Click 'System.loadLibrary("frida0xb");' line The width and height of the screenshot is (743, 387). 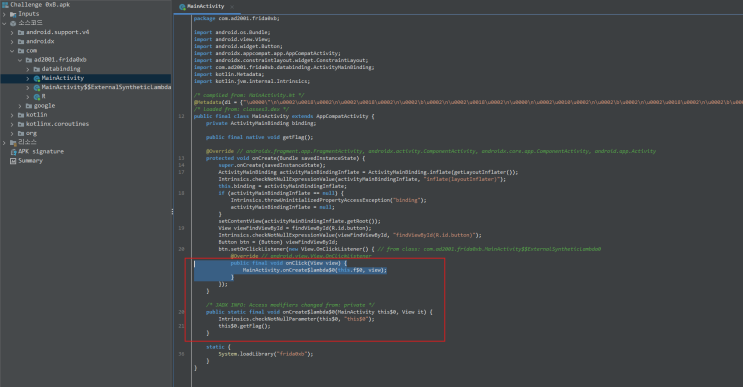pos(266,354)
